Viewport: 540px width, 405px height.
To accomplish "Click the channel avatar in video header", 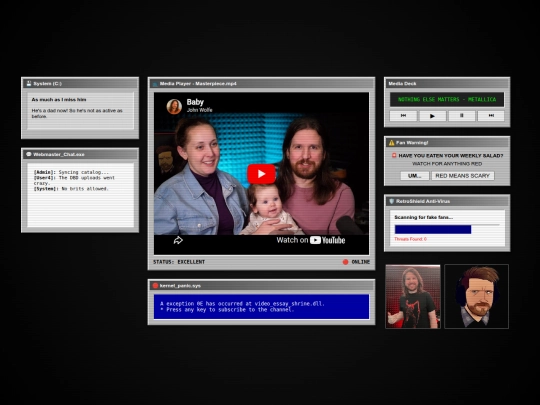I will (174, 106).
